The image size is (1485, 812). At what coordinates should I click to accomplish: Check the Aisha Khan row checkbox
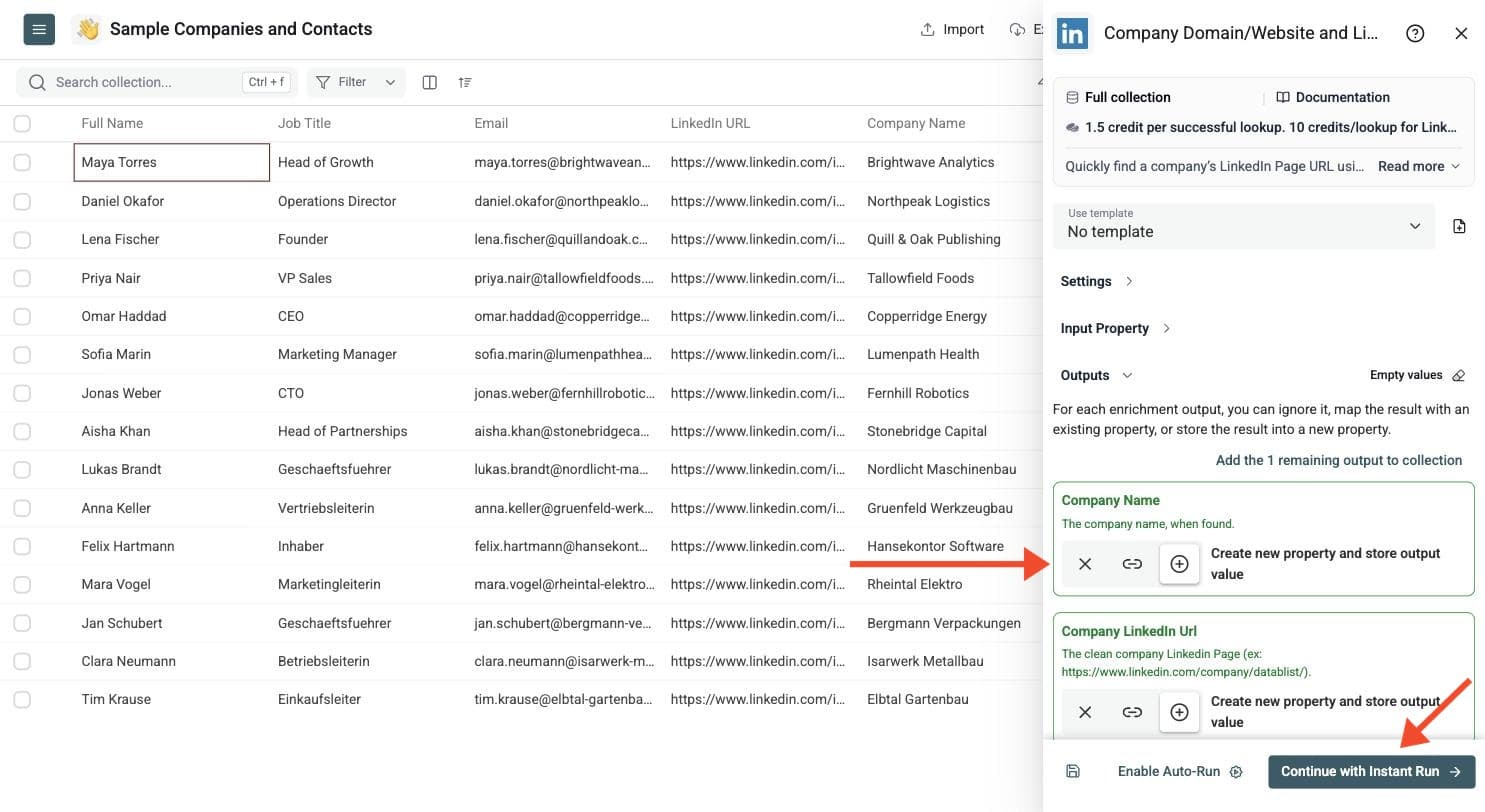(22, 431)
